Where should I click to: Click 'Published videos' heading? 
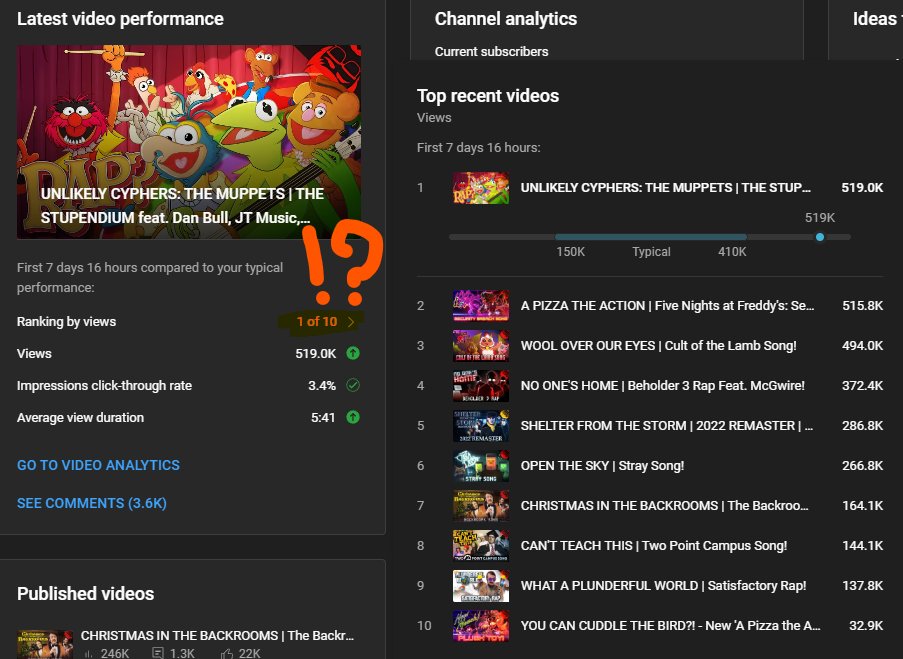click(85, 594)
